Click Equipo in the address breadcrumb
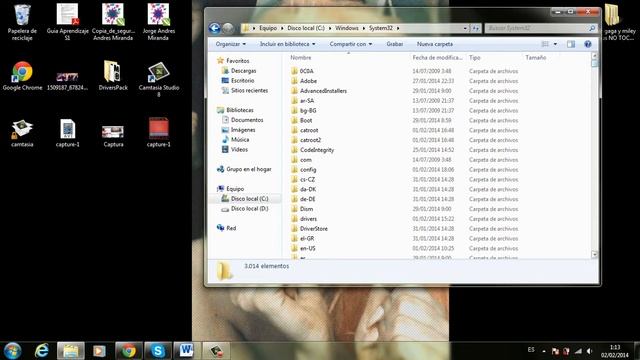This screenshot has height=360, width=640. 268,28
